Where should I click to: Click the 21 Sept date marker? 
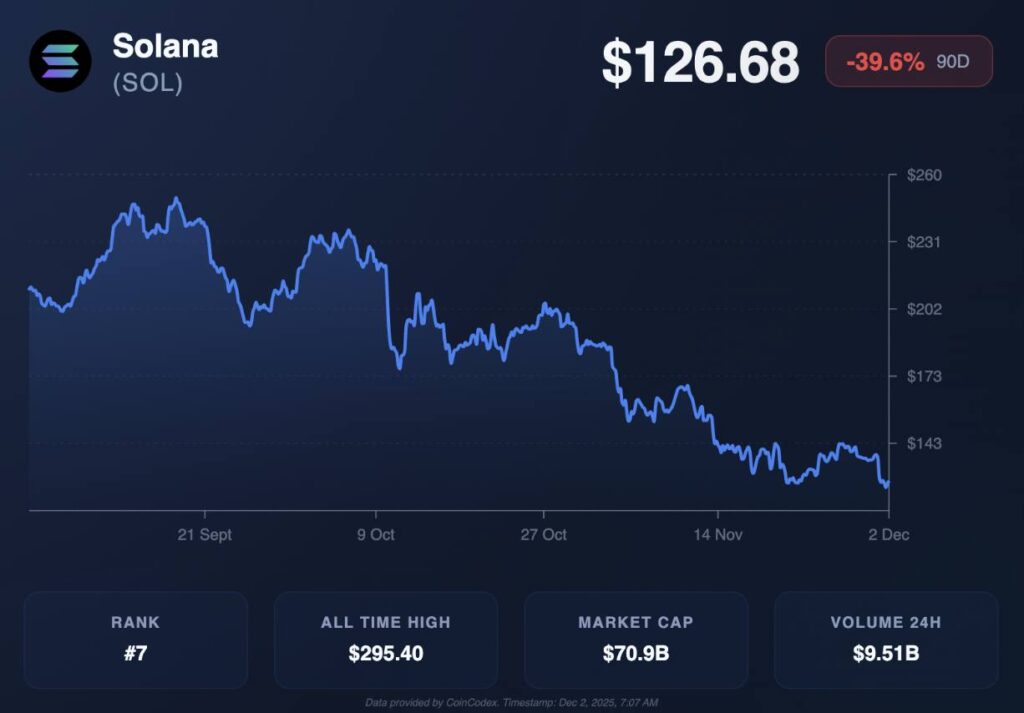[x=204, y=535]
